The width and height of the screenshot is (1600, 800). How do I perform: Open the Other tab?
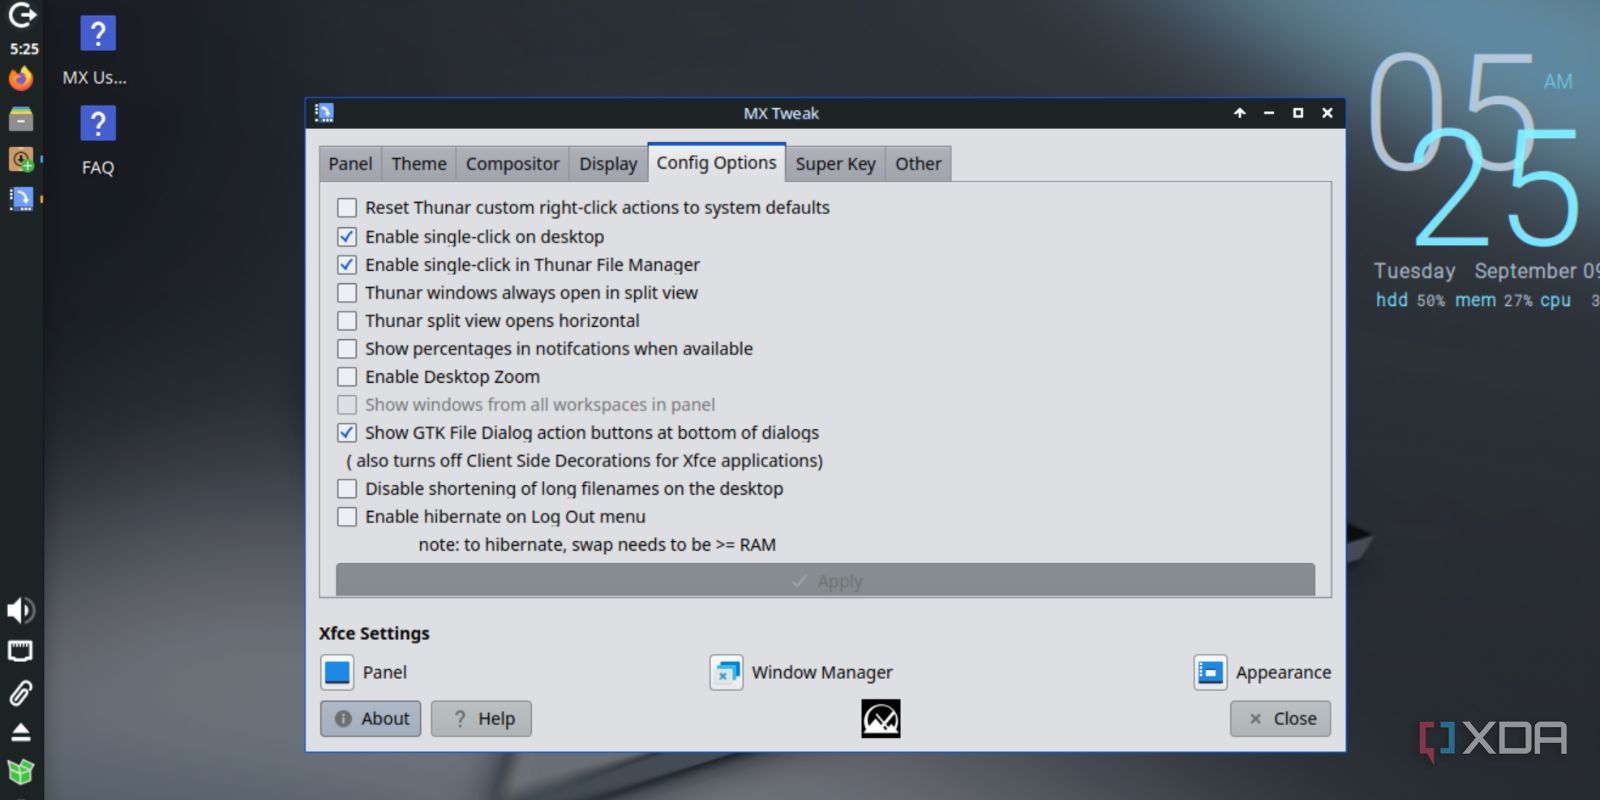918,164
